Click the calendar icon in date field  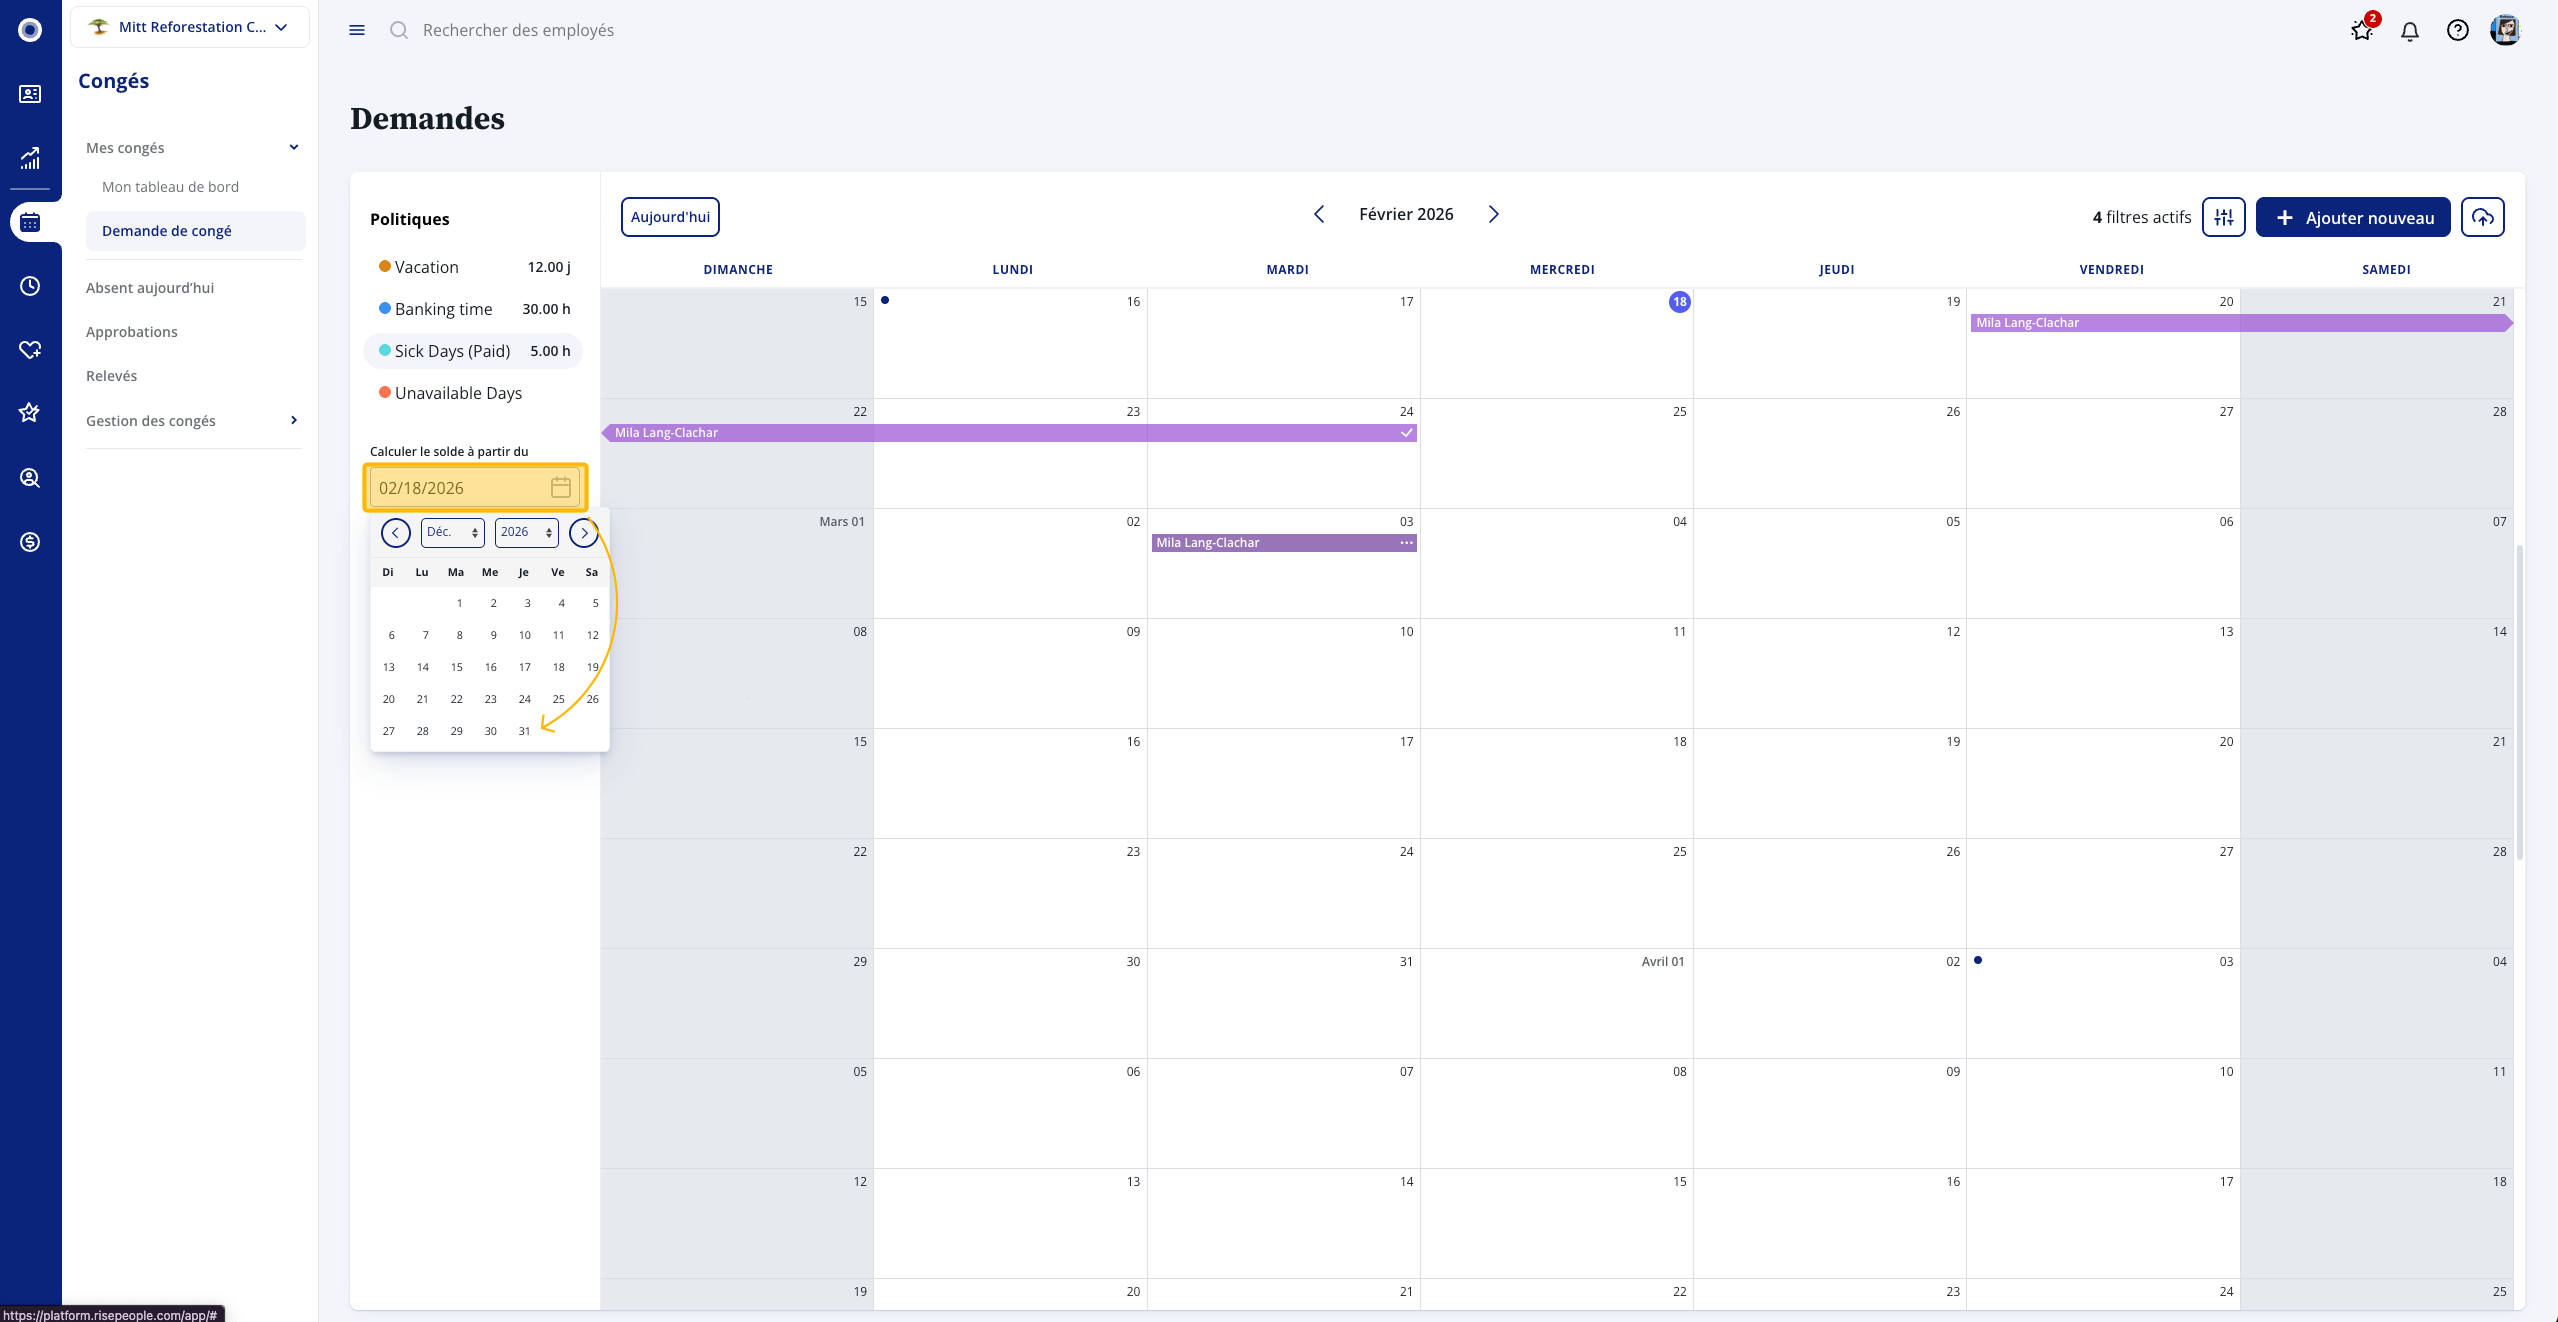click(x=560, y=488)
